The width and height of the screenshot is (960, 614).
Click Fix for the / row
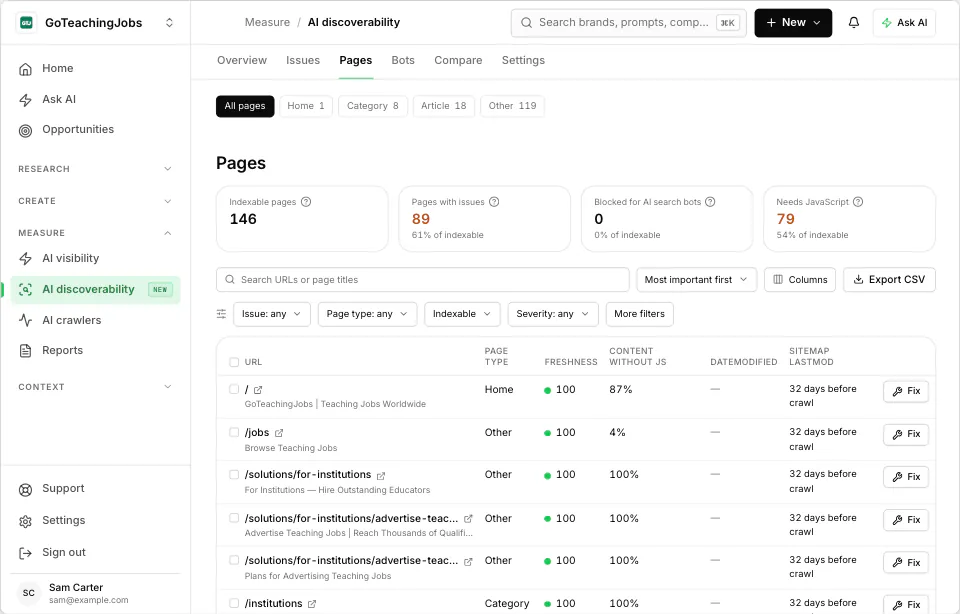pyautogui.click(x=906, y=391)
